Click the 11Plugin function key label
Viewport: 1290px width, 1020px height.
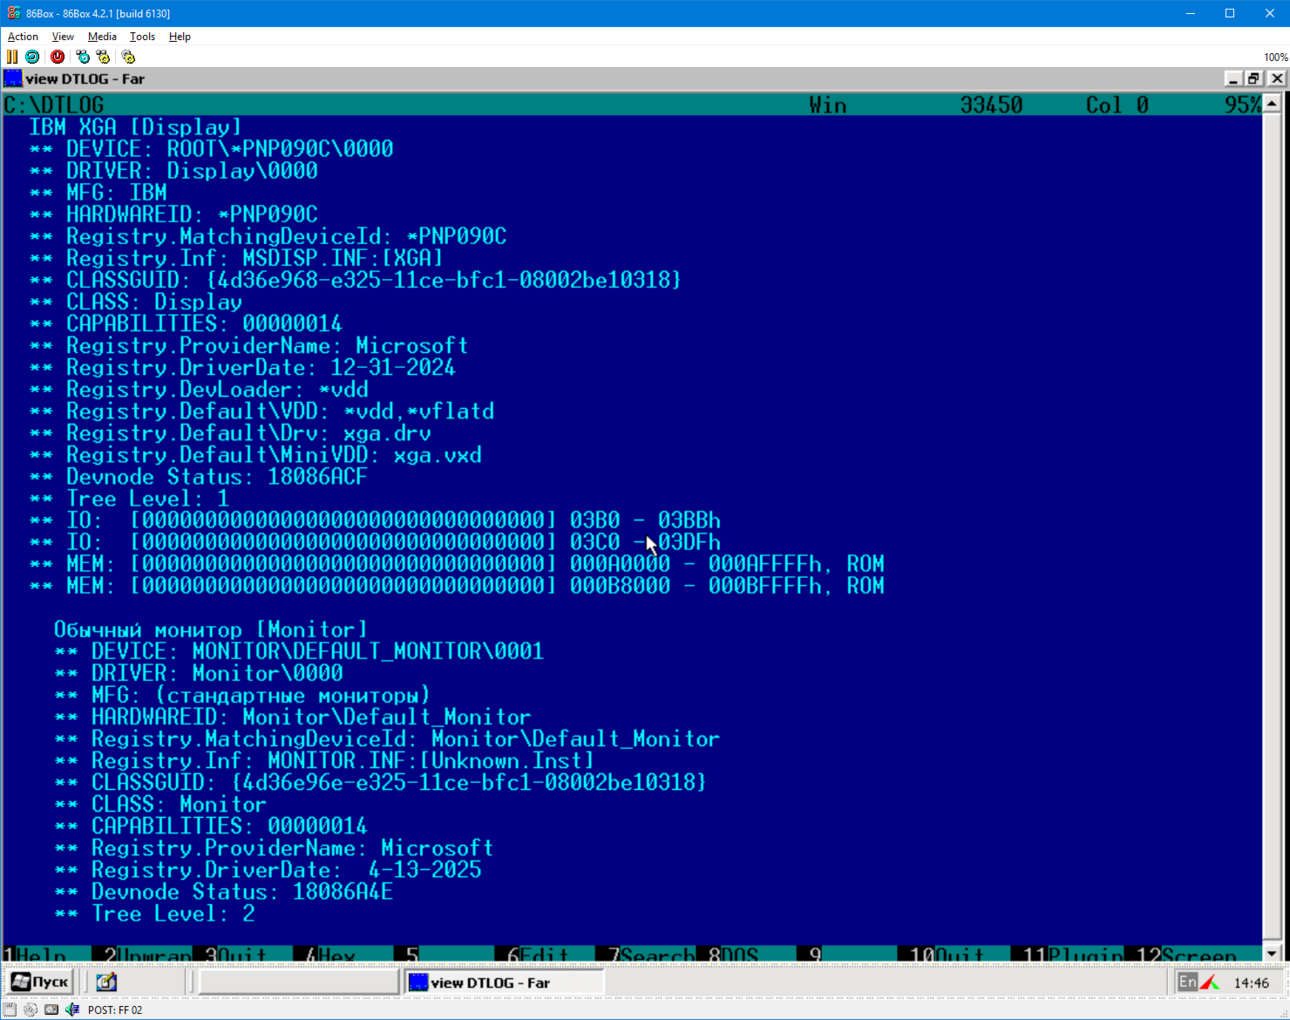point(1073,955)
